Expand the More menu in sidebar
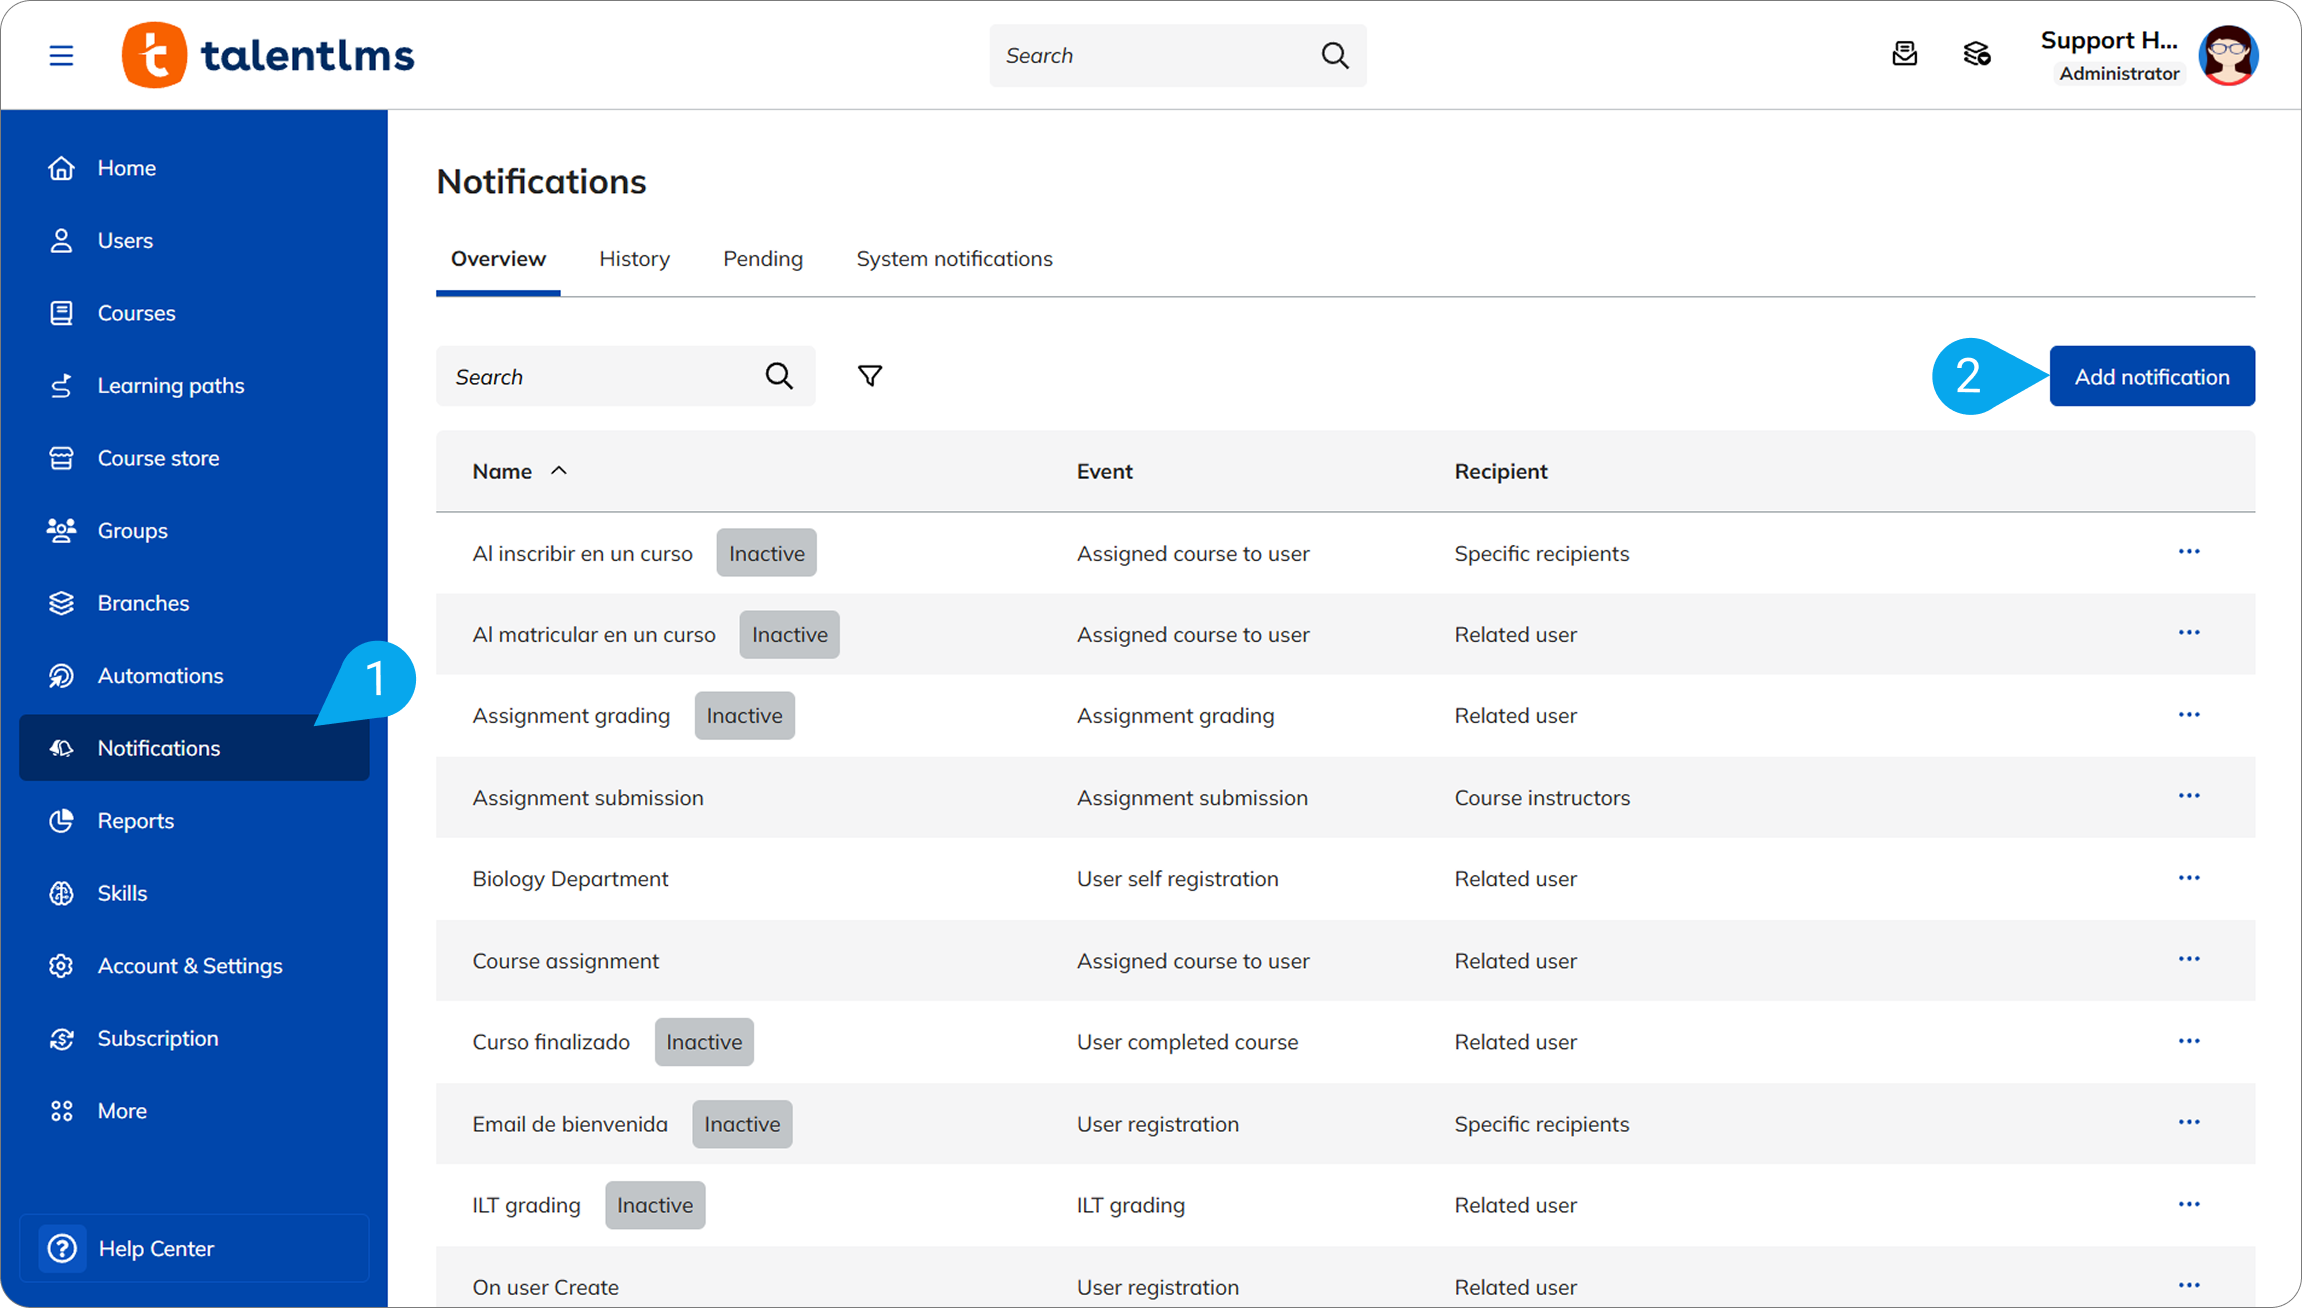 pyautogui.click(x=122, y=1111)
